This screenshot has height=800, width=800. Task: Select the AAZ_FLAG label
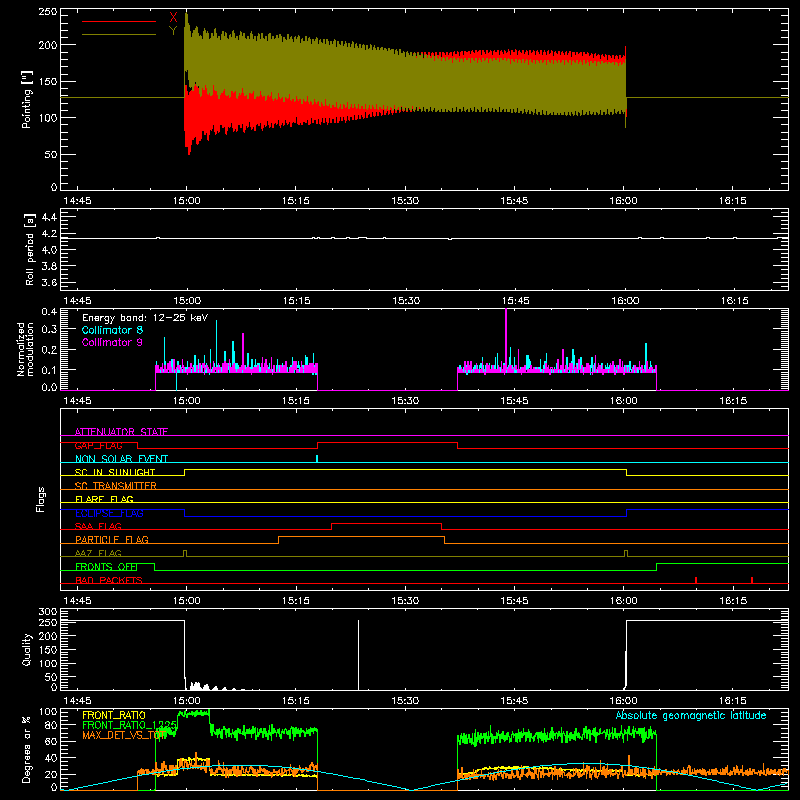(x=98, y=553)
